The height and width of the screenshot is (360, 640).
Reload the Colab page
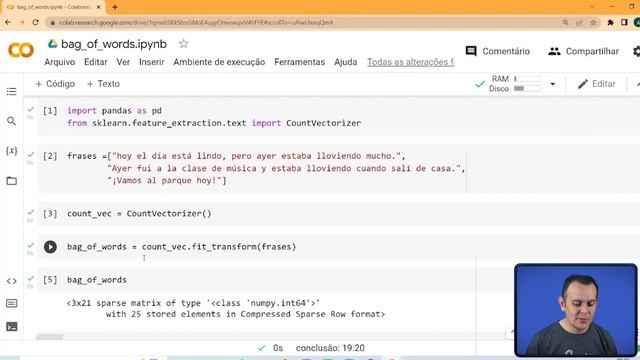(x=36, y=22)
